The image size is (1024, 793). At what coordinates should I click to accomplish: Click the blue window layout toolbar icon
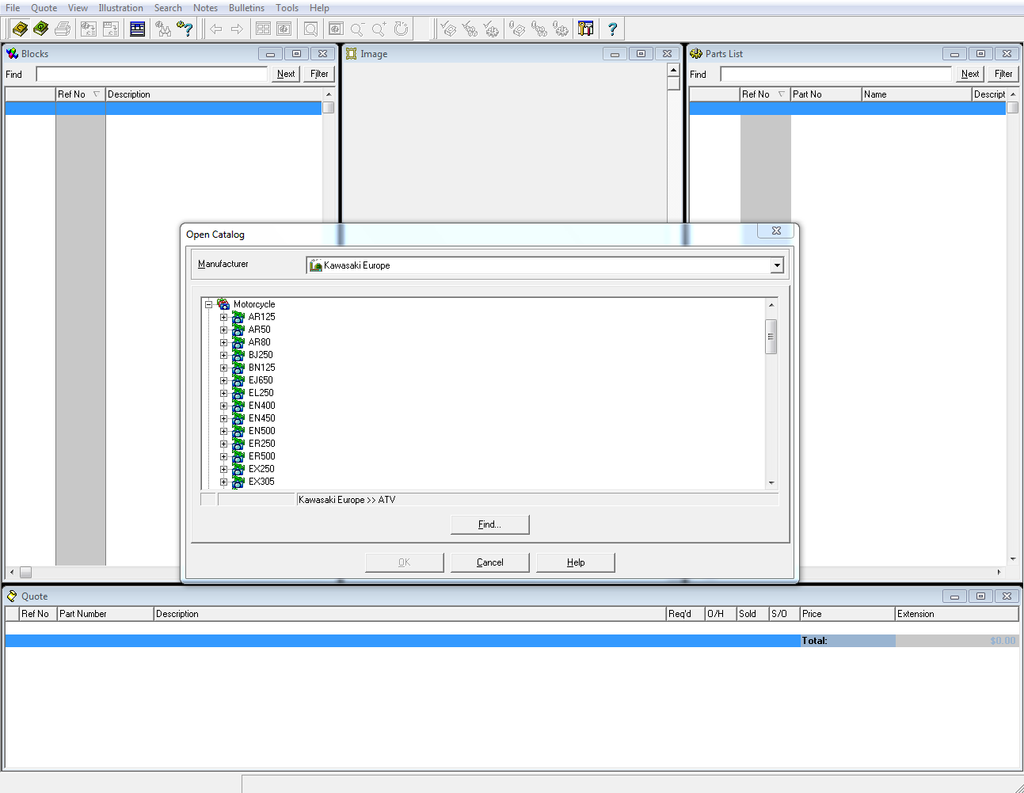(137, 29)
